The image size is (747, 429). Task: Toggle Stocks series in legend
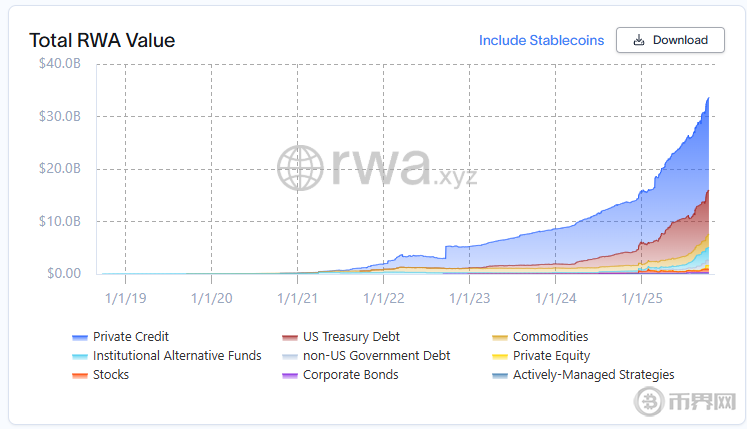click(110, 375)
